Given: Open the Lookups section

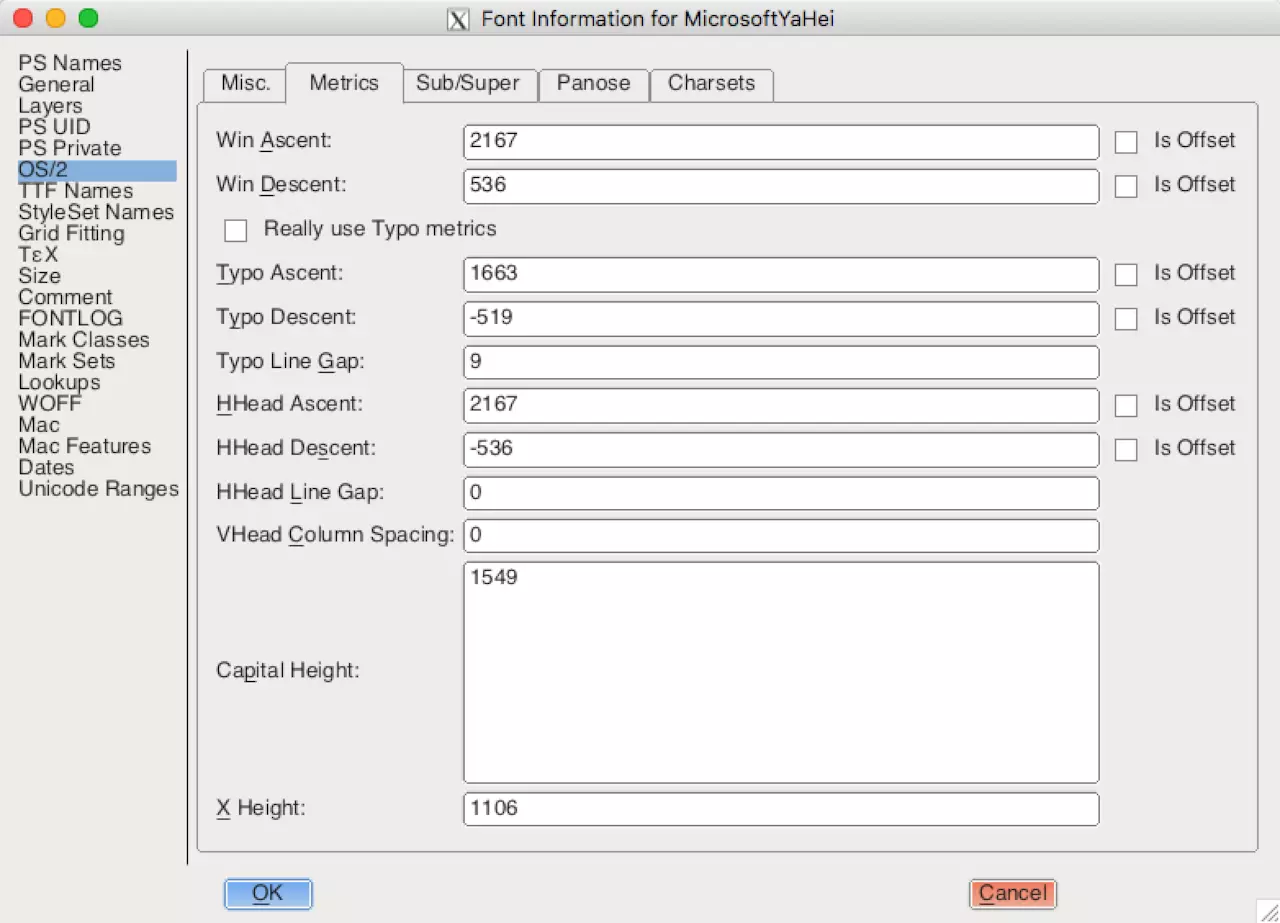Looking at the screenshot, I should [x=59, y=382].
